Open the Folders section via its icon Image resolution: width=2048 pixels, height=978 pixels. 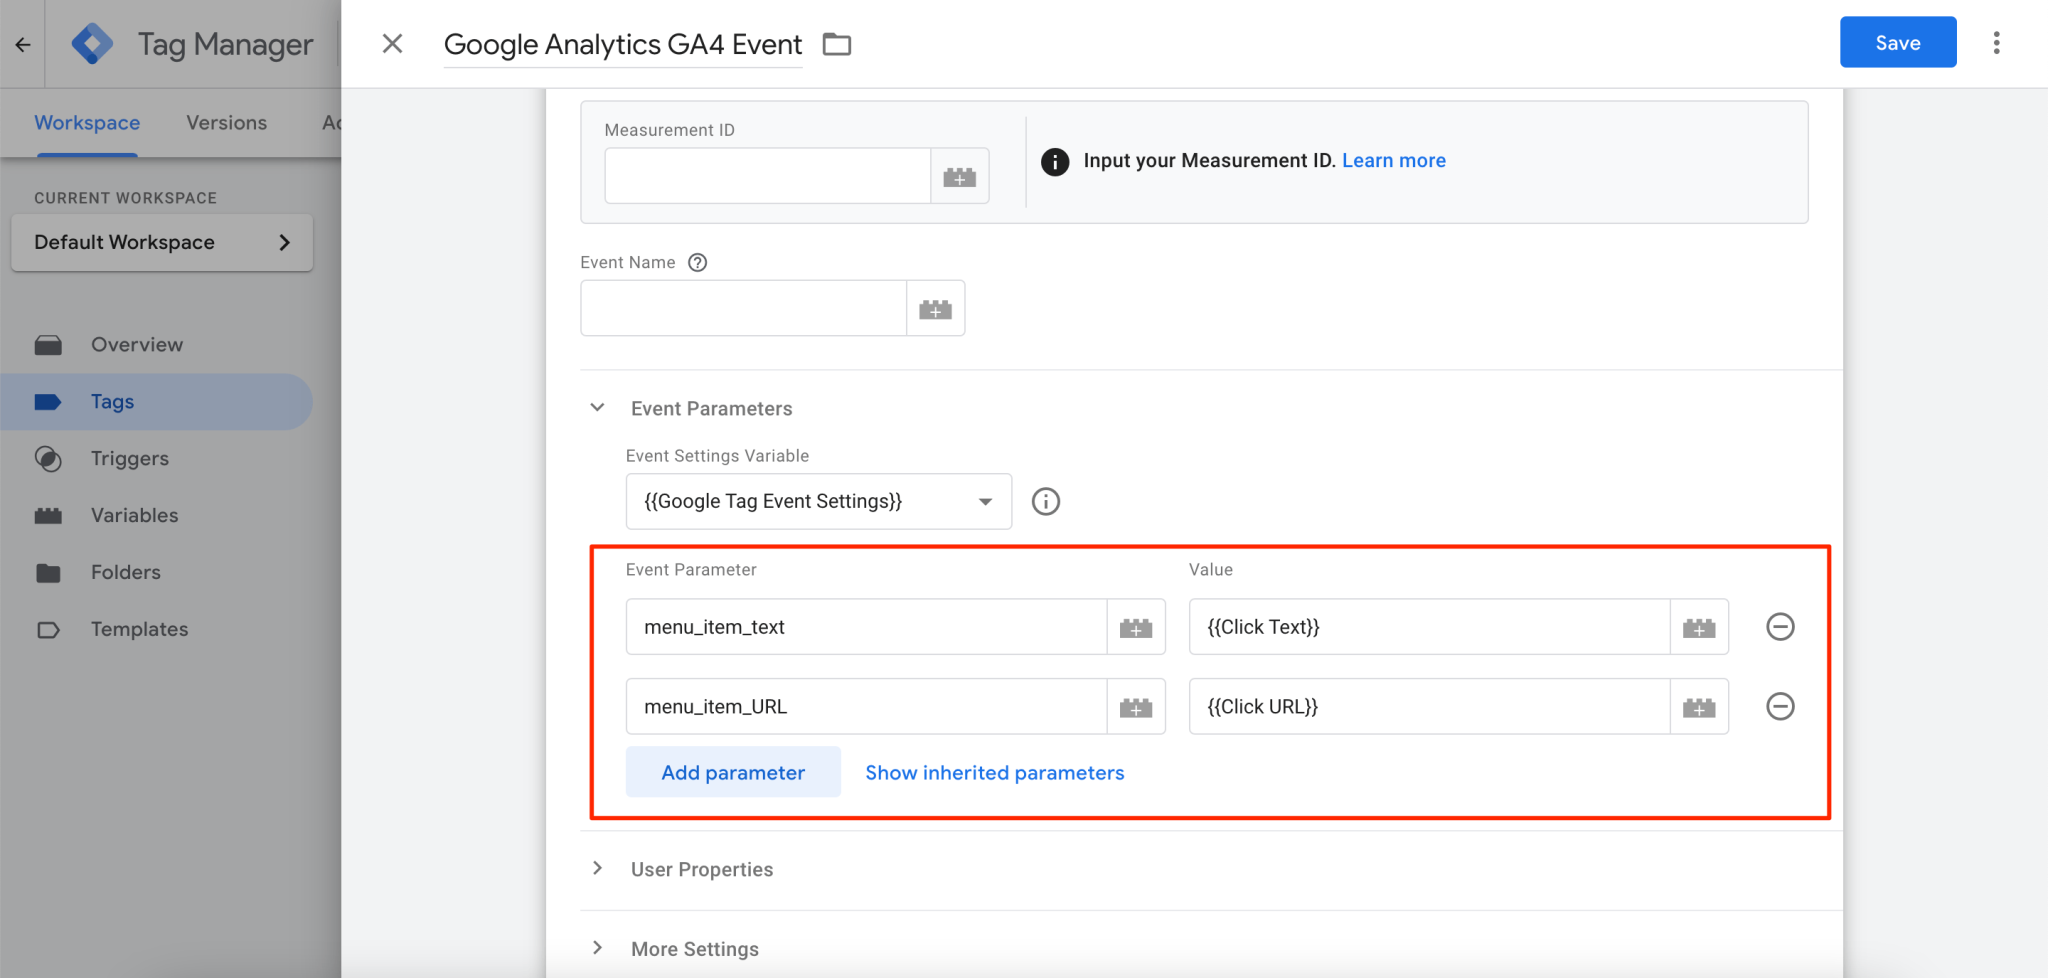click(49, 572)
